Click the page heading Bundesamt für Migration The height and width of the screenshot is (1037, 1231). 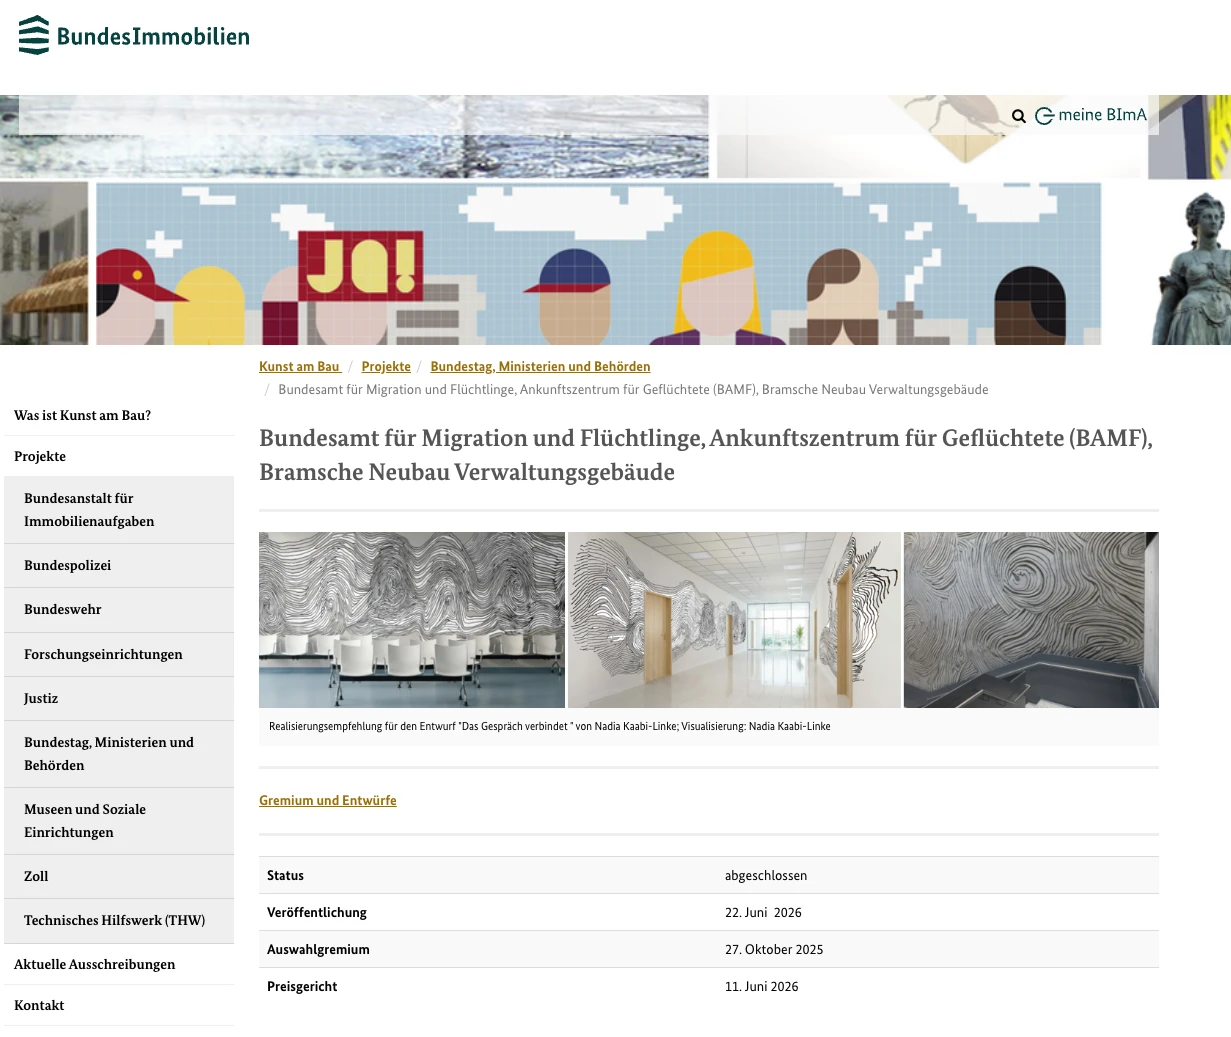tap(706, 455)
